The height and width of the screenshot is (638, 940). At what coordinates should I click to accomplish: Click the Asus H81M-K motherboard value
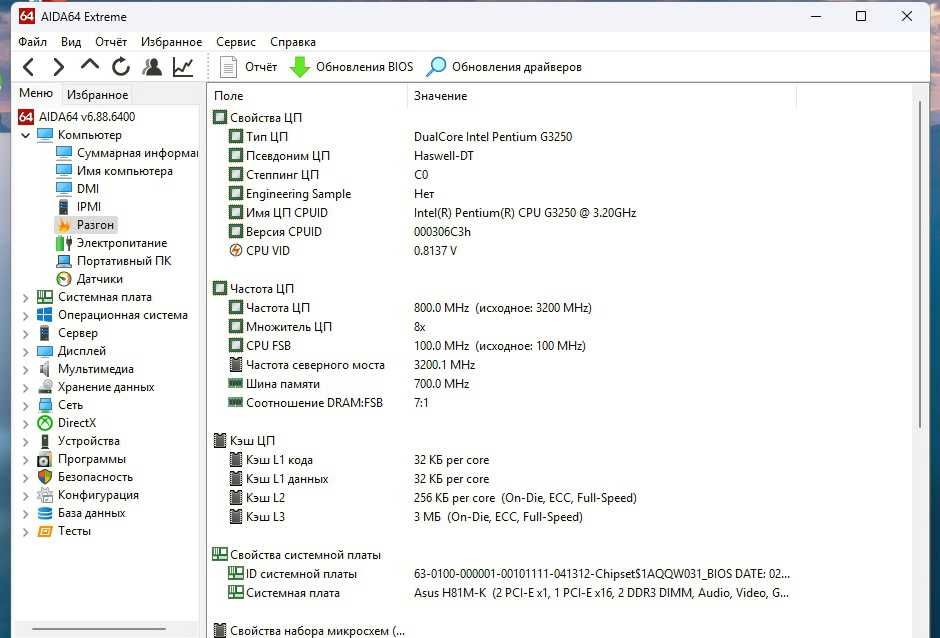601,593
